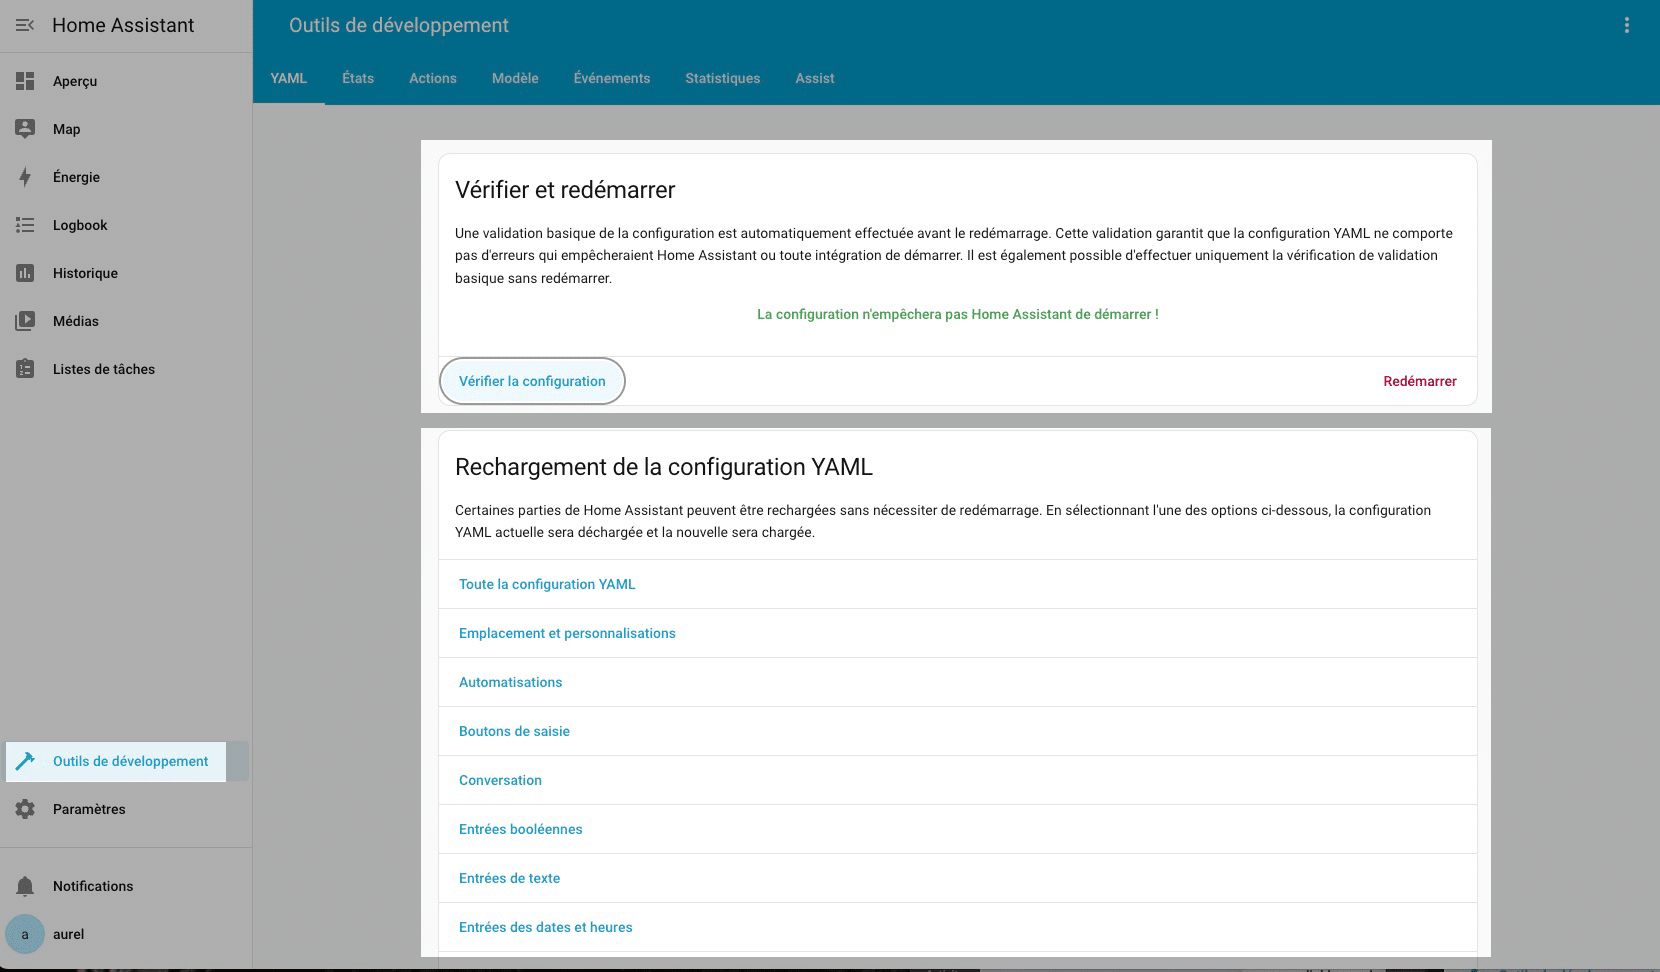Click the Home Assistant title
The height and width of the screenshot is (972, 1660).
click(123, 25)
